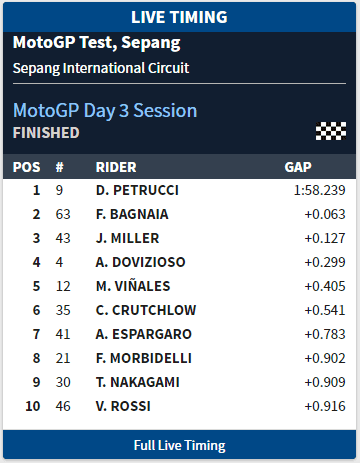Click the checkered flag icon
This screenshot has width=360, height=463.
point(331,131)
